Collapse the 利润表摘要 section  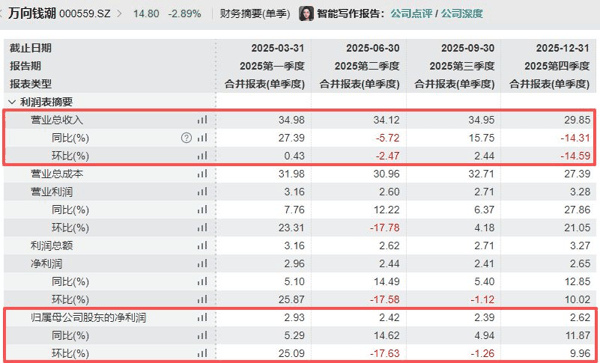click(x=12, y=102)
